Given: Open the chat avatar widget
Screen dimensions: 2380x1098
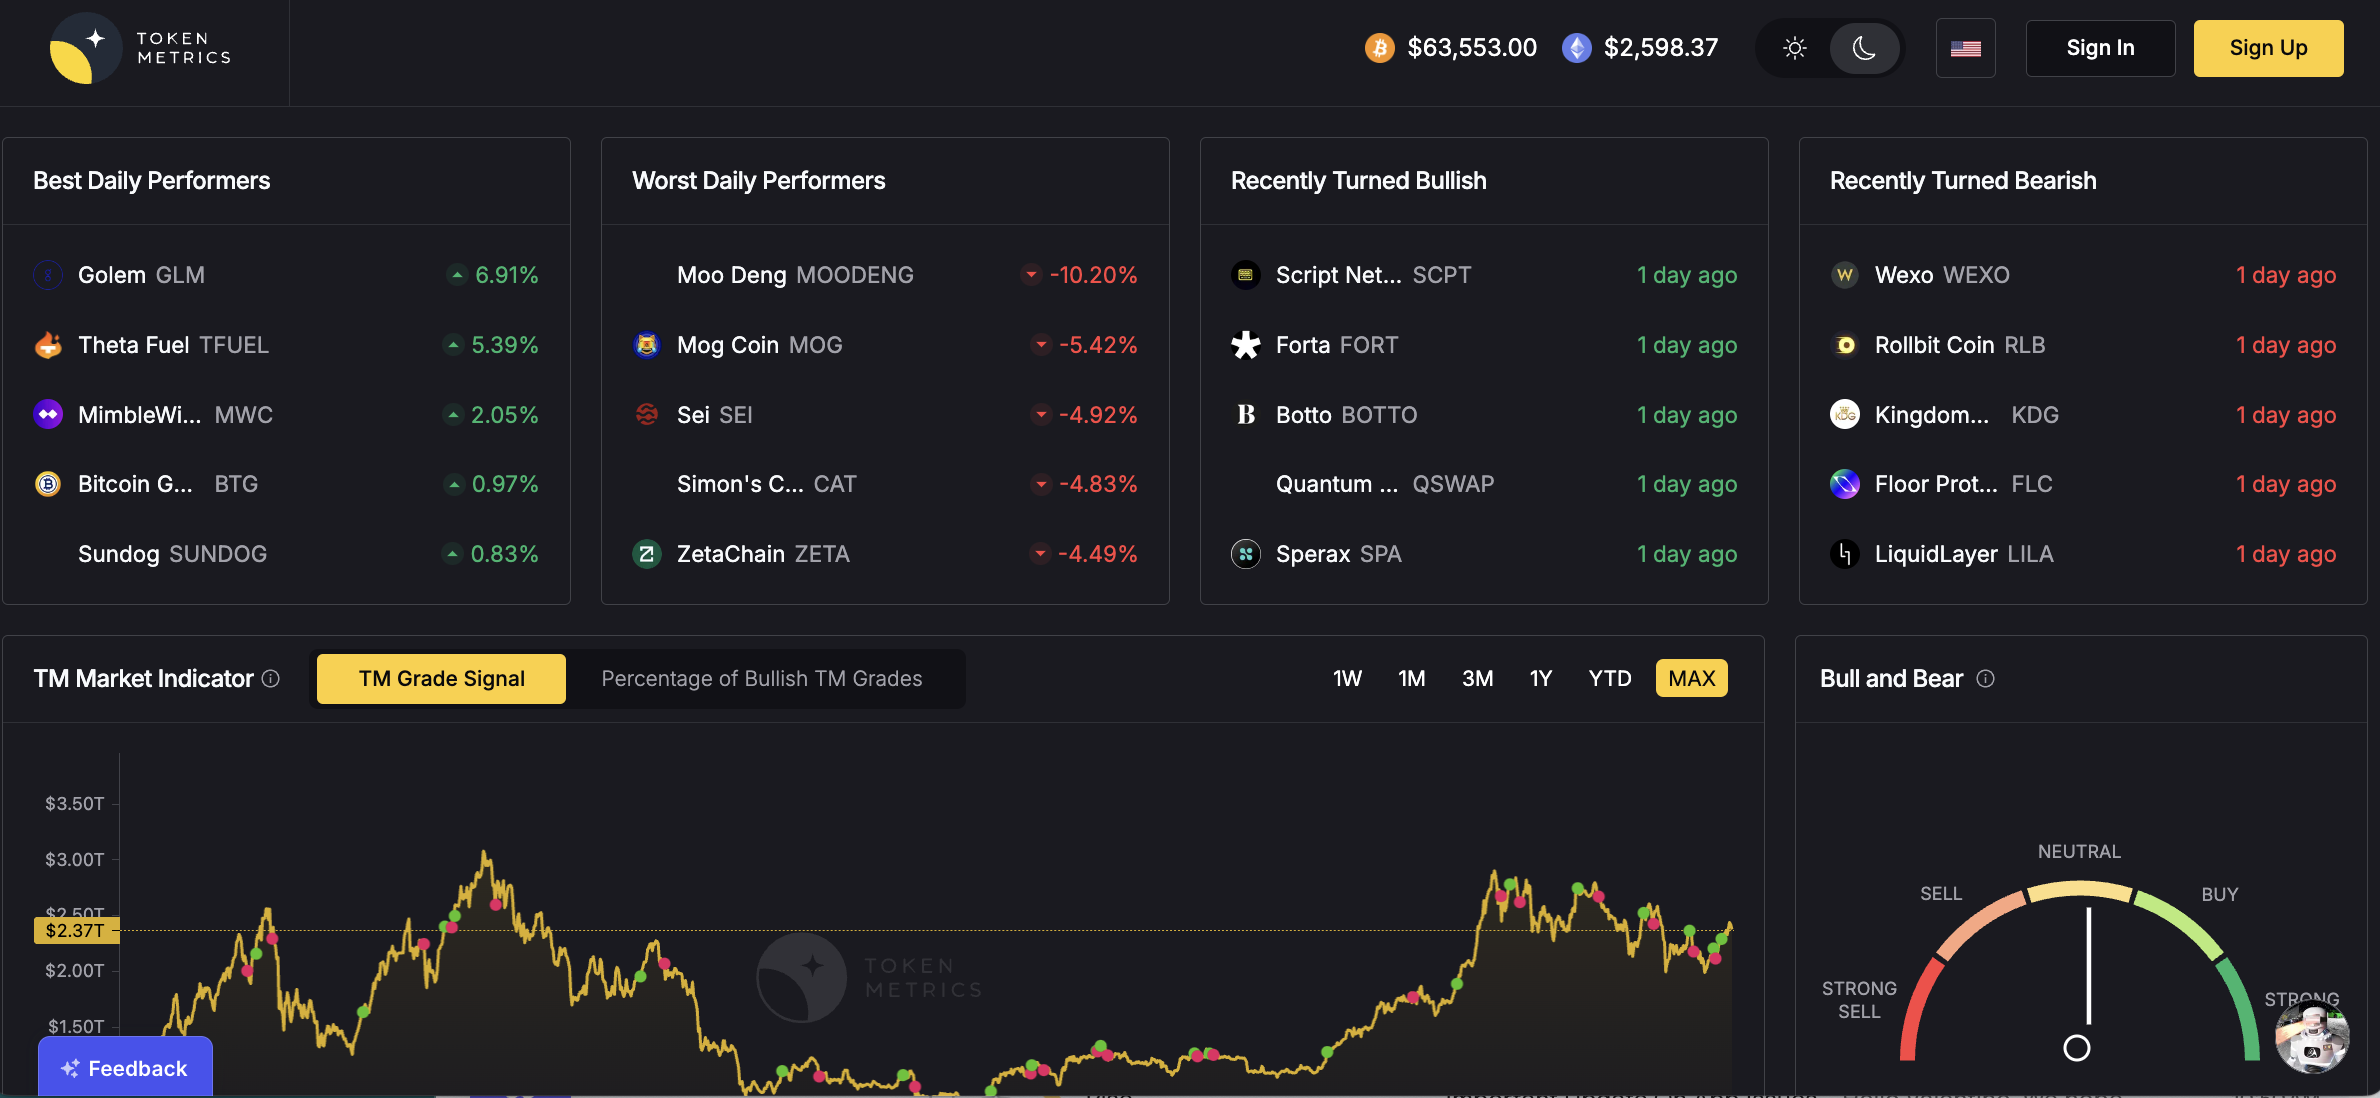Looking at the screenshot, I should click(2312, 1038).
